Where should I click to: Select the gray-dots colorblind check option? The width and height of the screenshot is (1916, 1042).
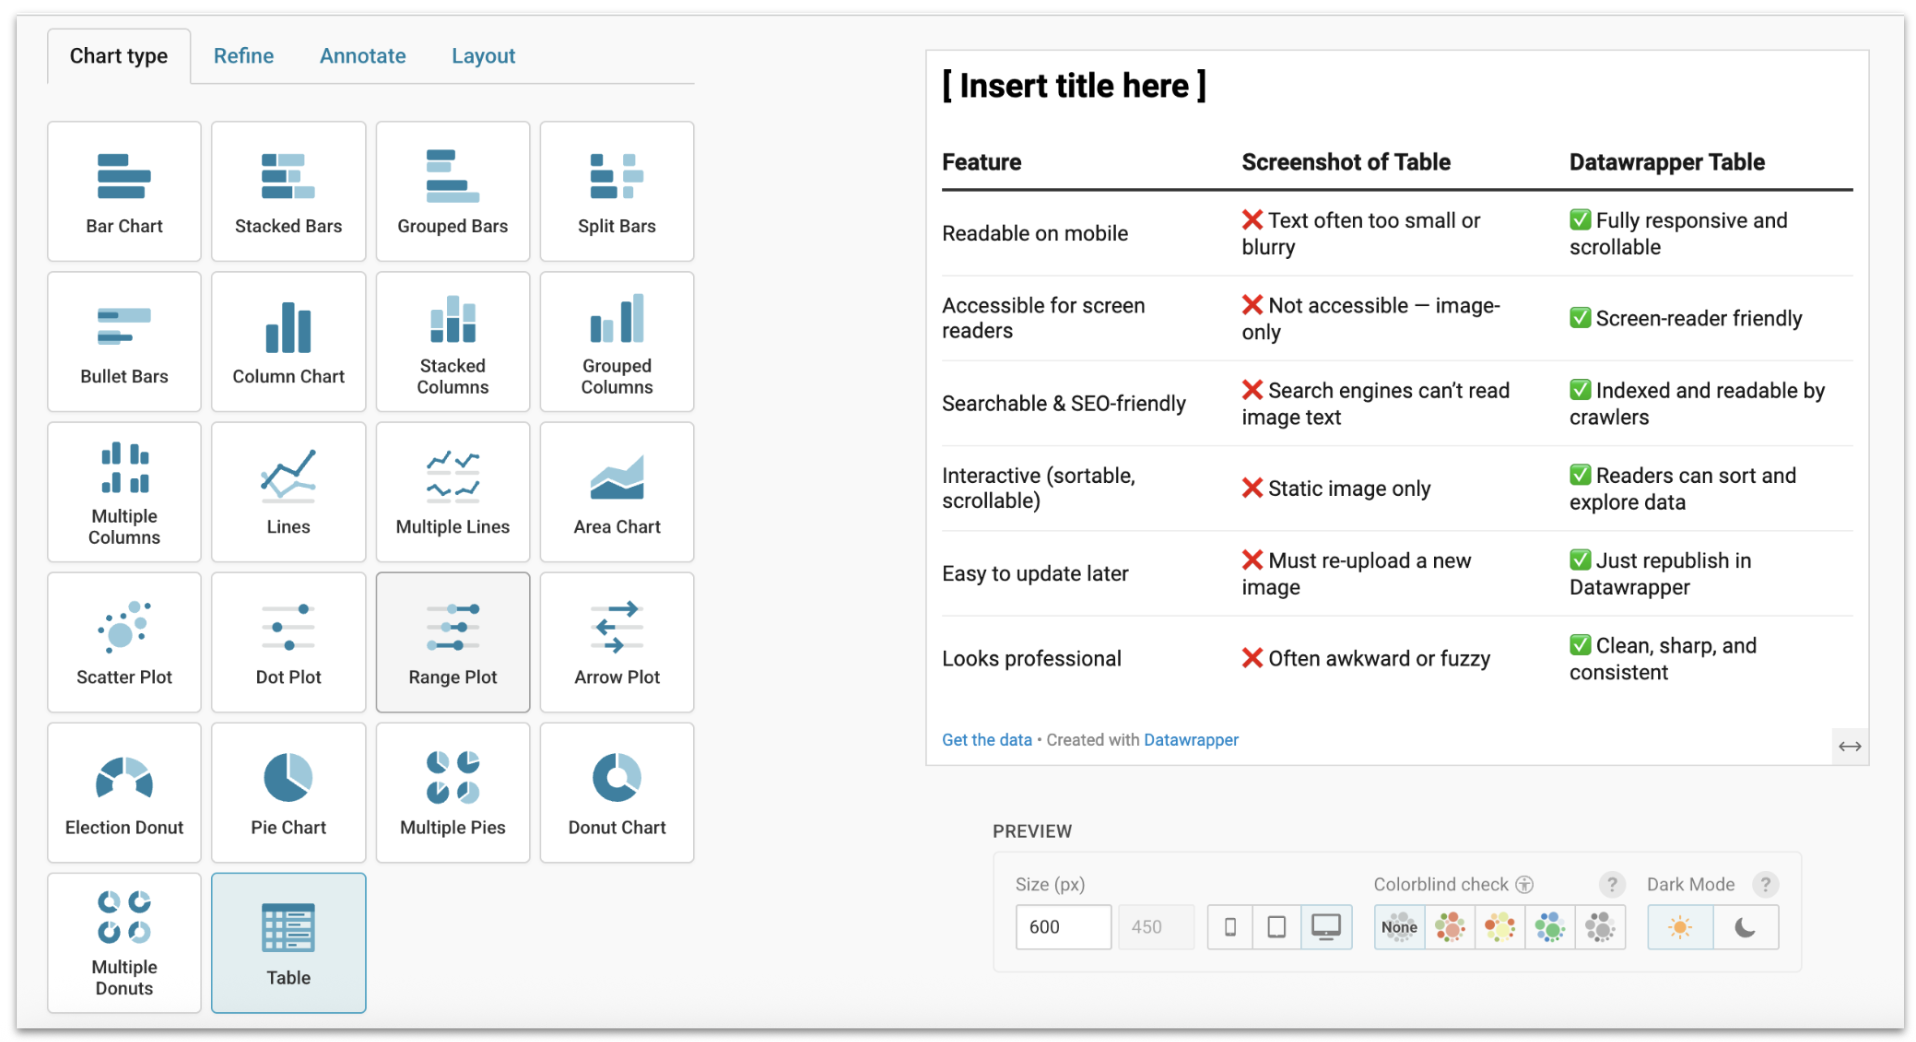coord(1599,927)
